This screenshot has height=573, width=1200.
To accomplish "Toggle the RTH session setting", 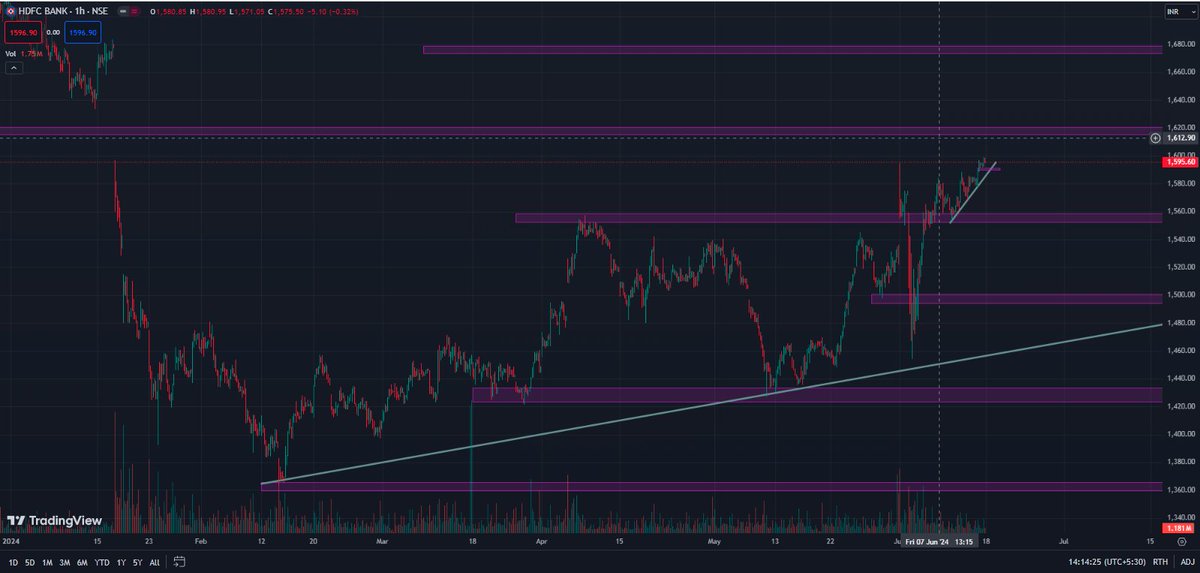I will (x=1160, y=563).
